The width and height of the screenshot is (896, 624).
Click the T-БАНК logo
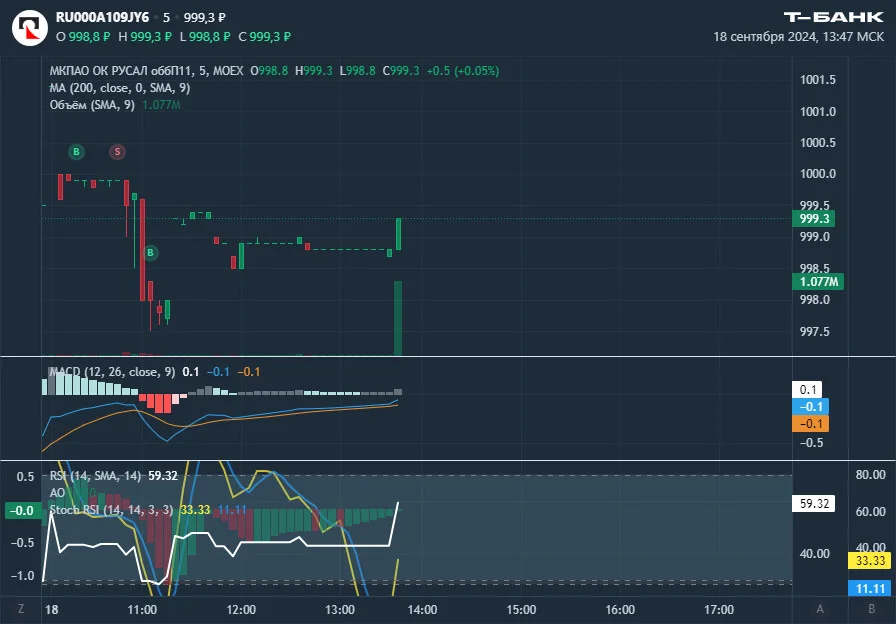coord(833,17)
